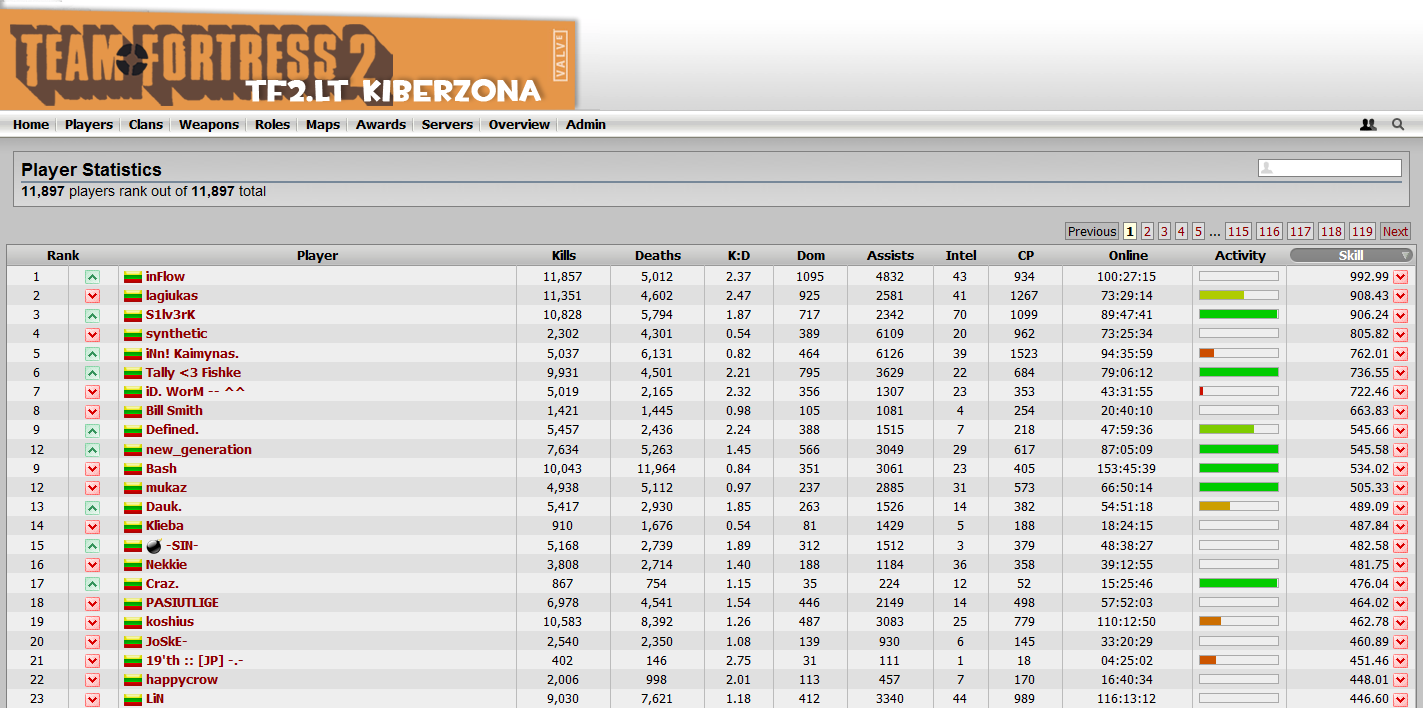Open player profile link for new_generation
Image resolution: width=1423 pixels, height=708 pixels.
pyautogui.click(x=198, y=450)
